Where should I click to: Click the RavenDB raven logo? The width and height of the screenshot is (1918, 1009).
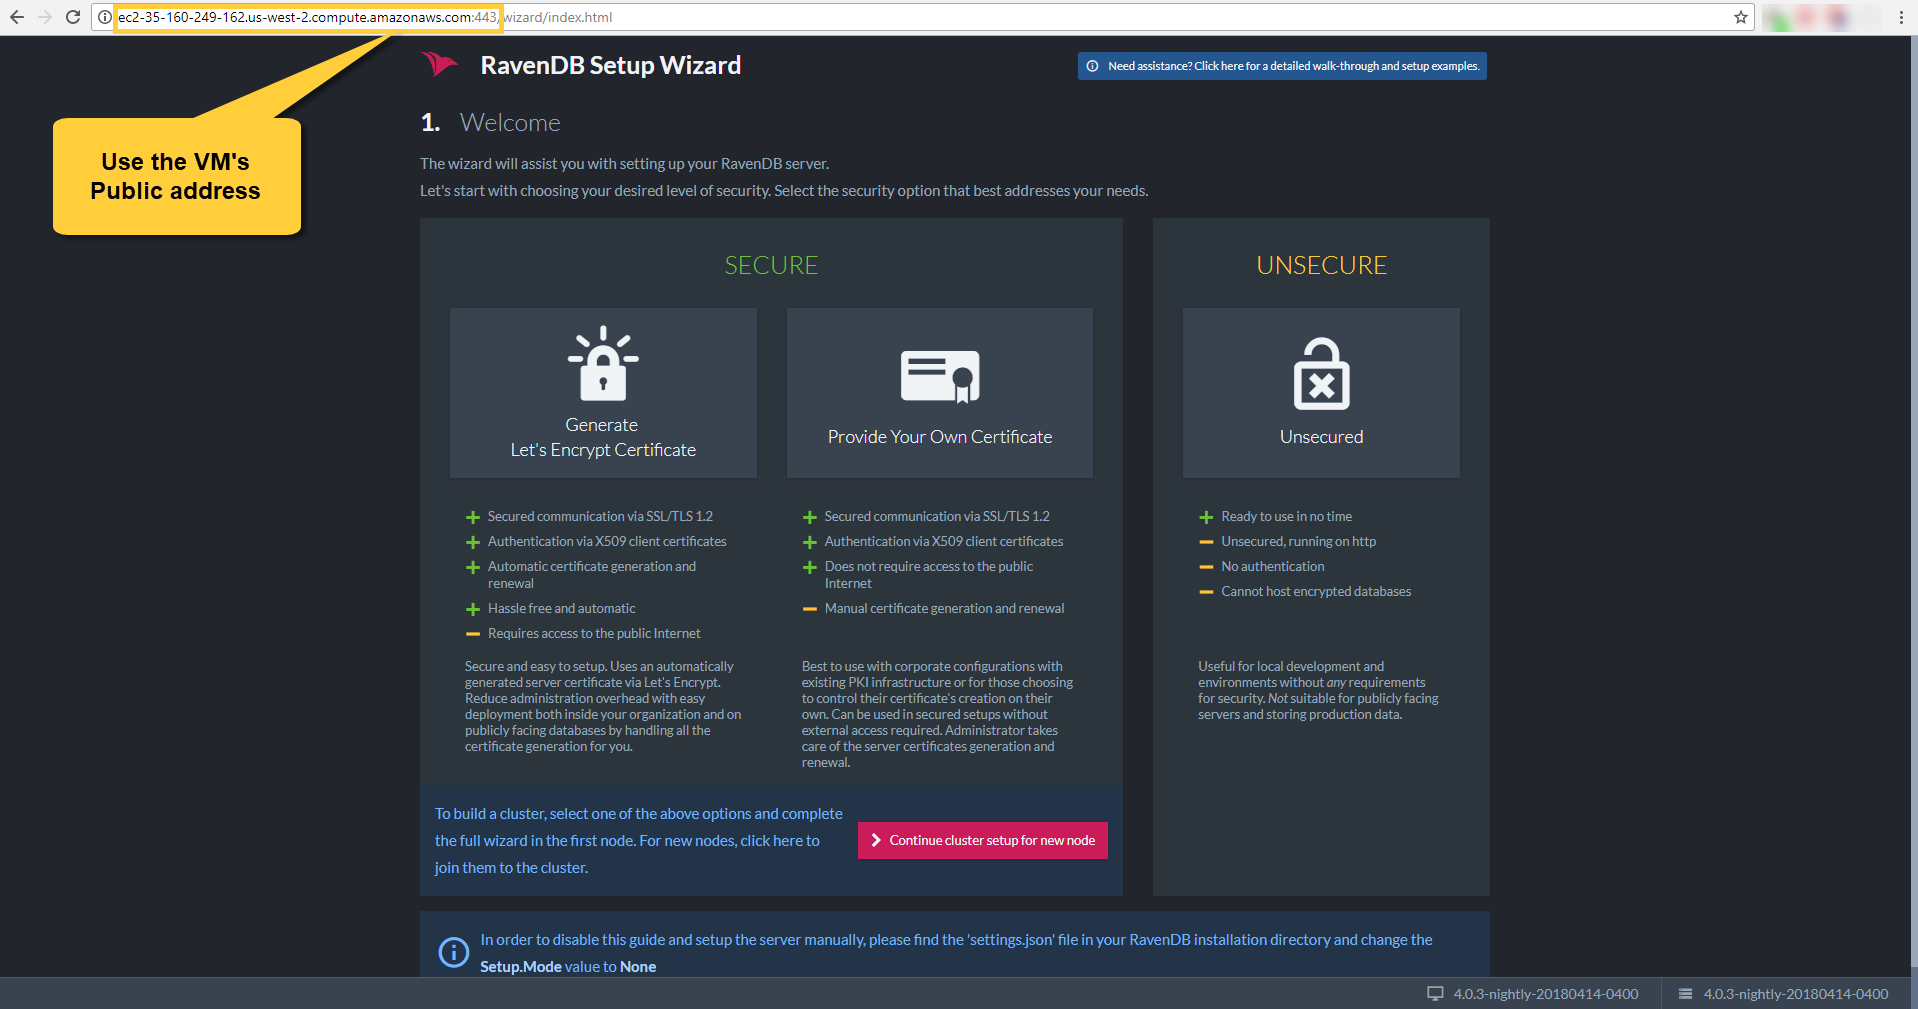coord(439,65)
